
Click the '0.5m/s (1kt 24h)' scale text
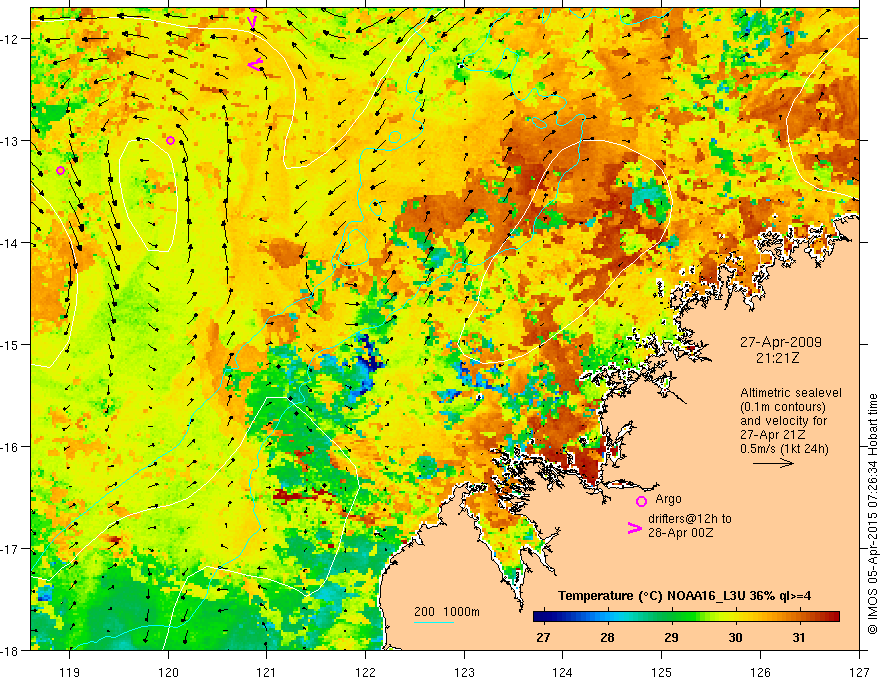[x=784, y=448]
